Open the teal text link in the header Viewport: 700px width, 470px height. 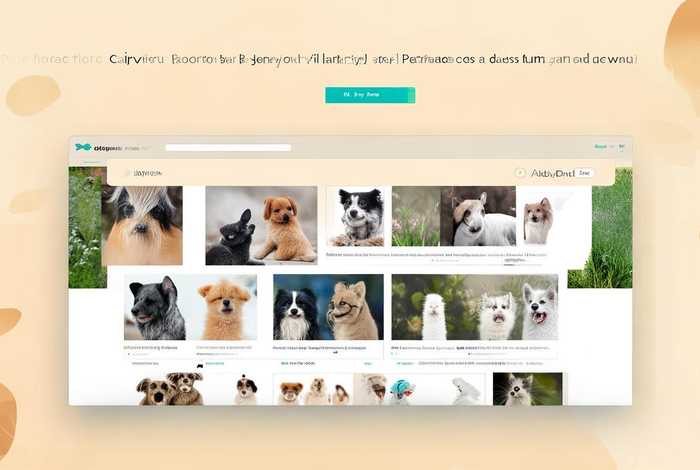600,146
